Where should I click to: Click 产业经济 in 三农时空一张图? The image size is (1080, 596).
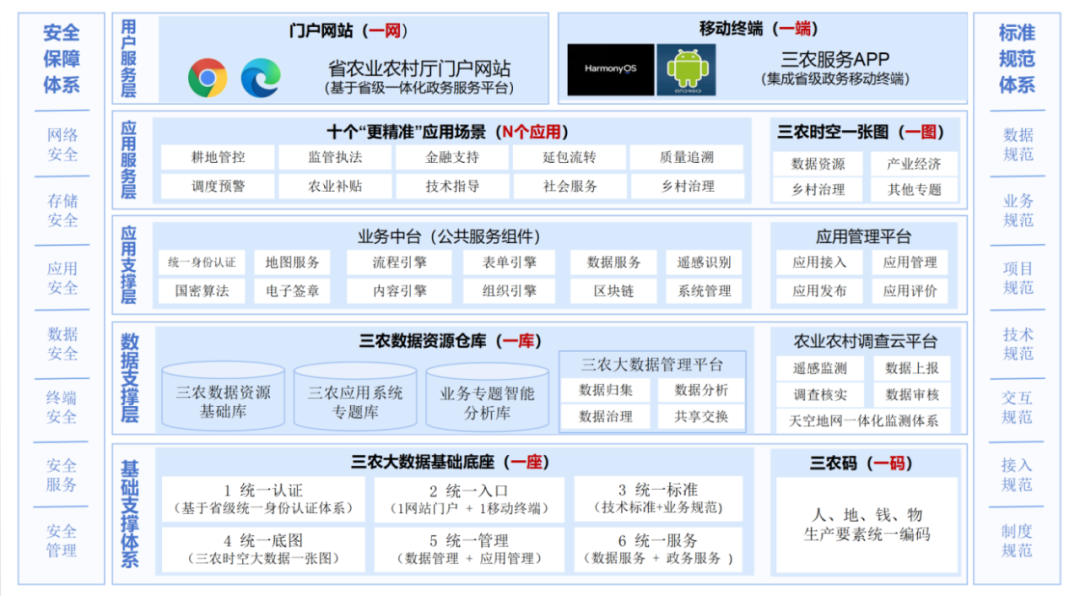(x=913, y=164)
